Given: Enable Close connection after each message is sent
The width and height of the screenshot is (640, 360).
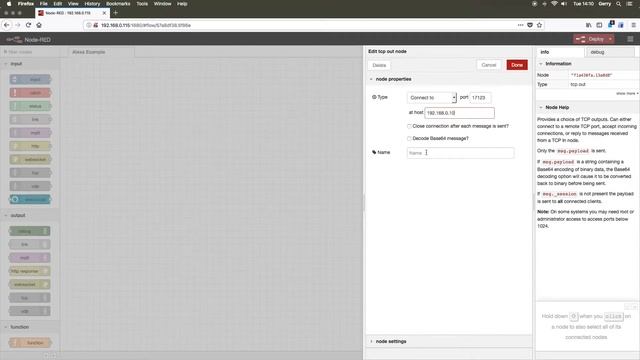Looking at the screenshot, I should pyautogui.click(x=409, y=127).
